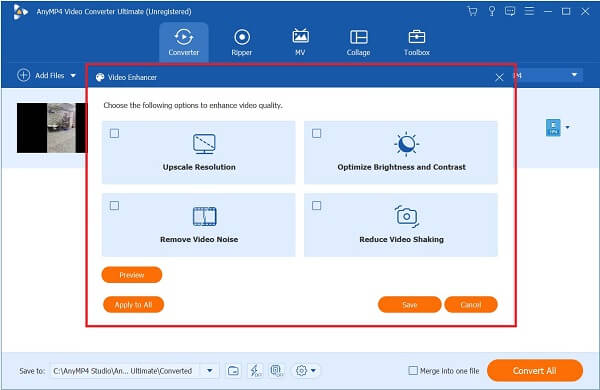This screenshot has width=600, height=390.
Task: Open the feedback chat icon
Action: click(x=510, y=11)
